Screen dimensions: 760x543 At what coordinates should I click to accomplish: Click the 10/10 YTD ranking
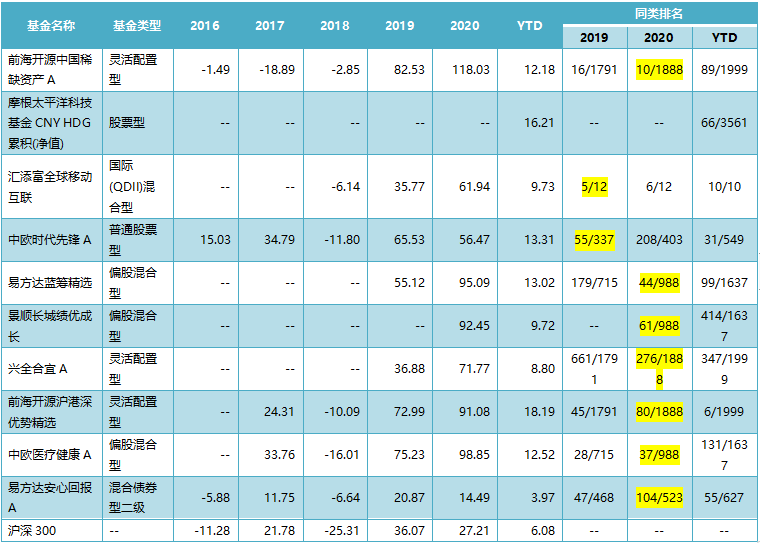(x=725, y=187)
